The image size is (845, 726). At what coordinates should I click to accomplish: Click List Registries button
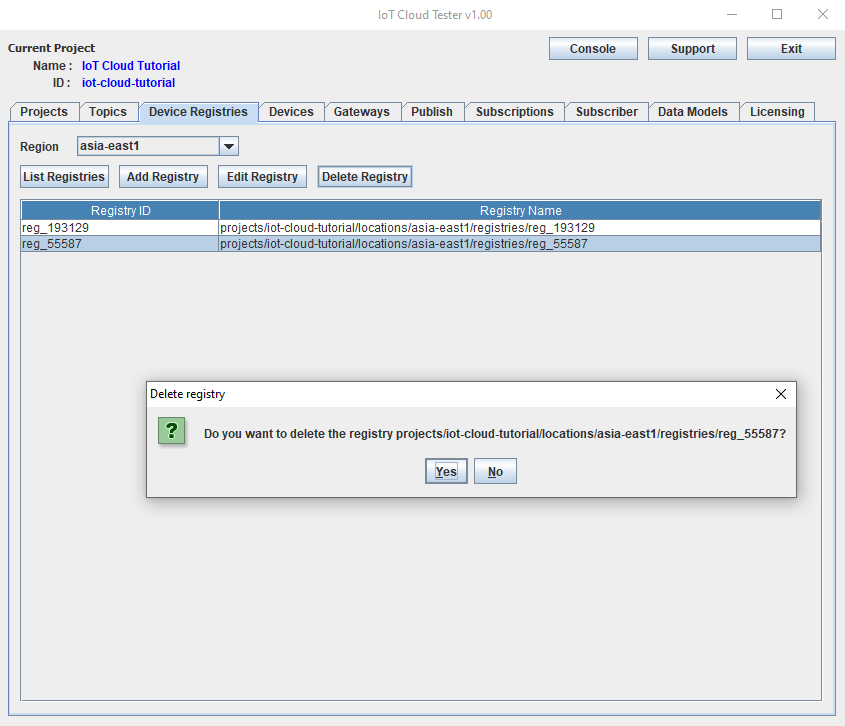pyautogui.click(x=64, y=177)
